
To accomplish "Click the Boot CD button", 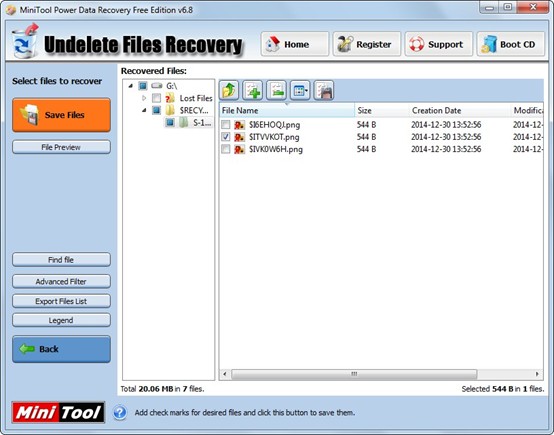I will pyautogui.click(x=511, y=44).
